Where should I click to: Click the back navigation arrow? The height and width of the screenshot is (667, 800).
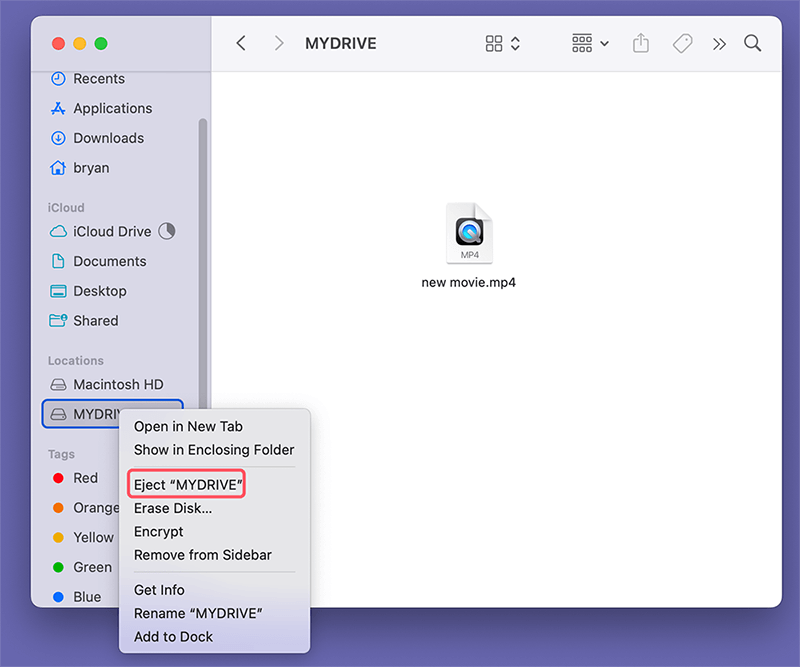tap(241, 44)
